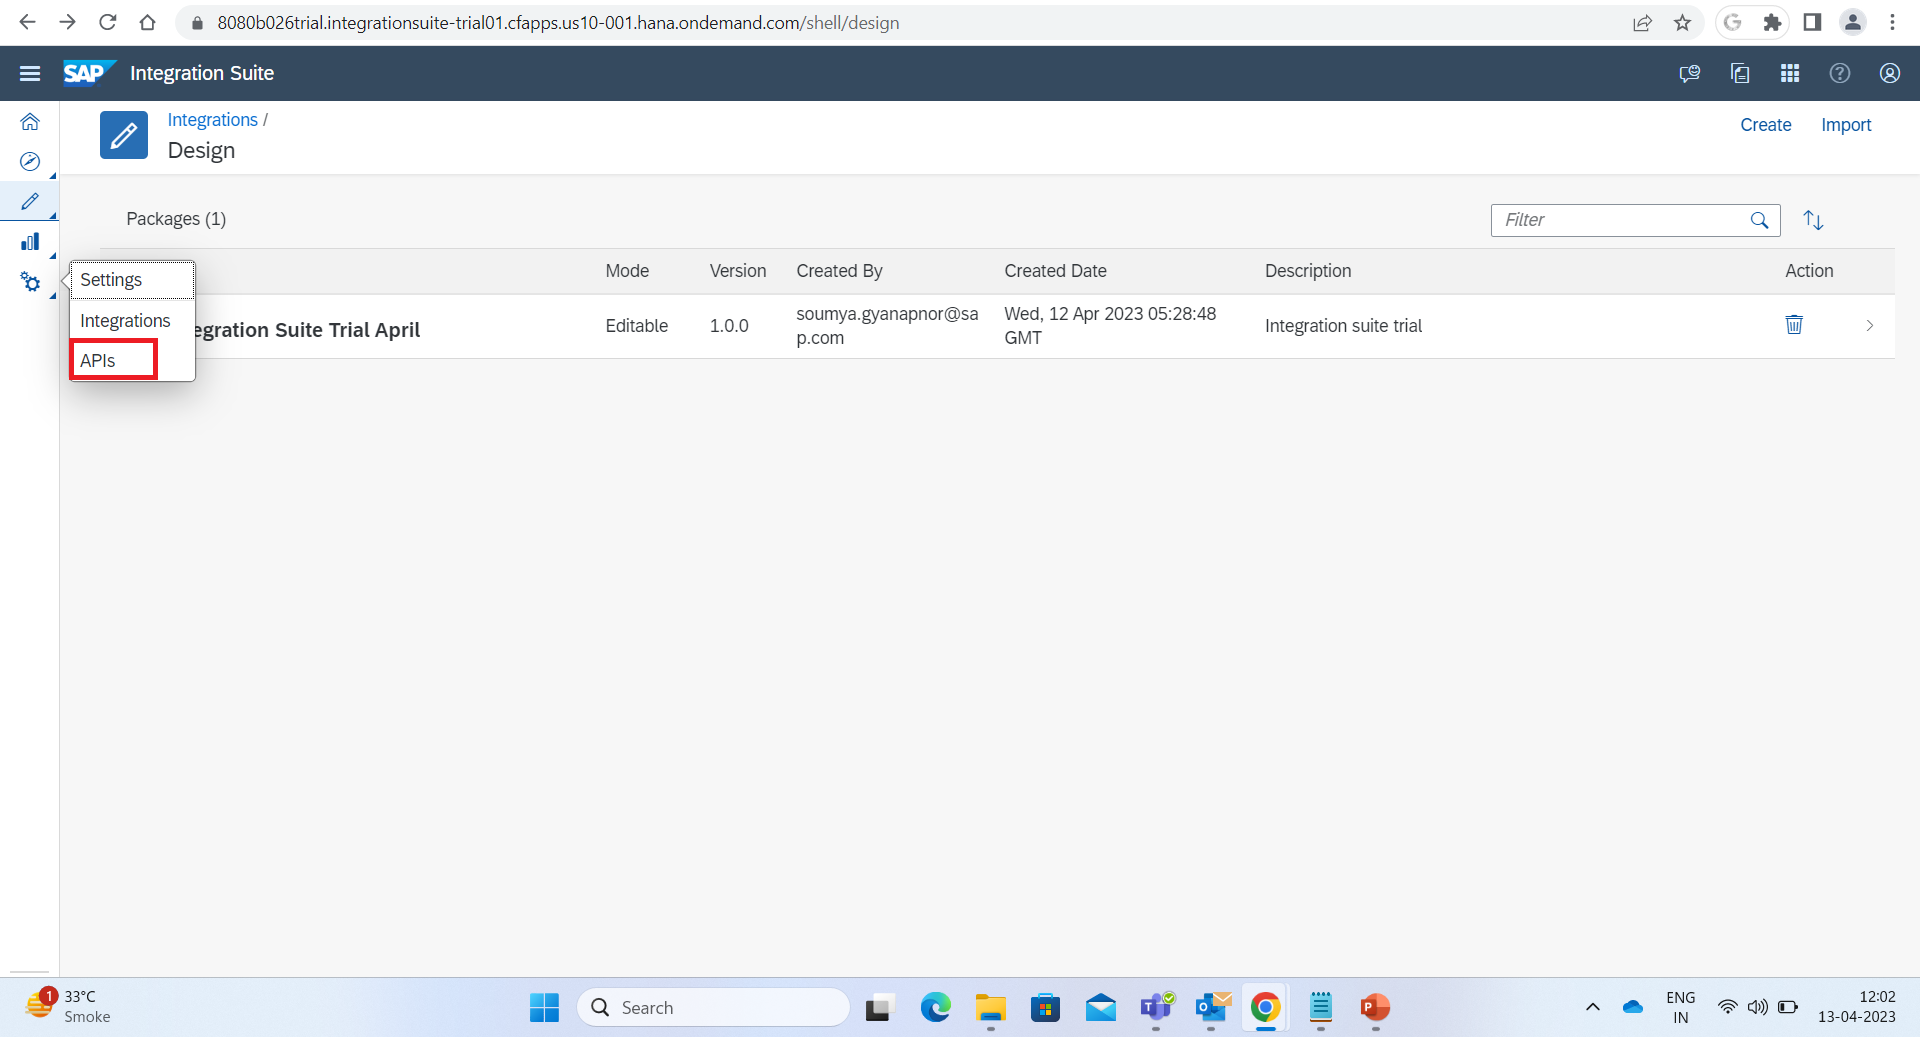Image resolution: width=1920 pixels, height=1037 pixels.
Task: Open the Help question mark icon
Action: pos(1840,73)
